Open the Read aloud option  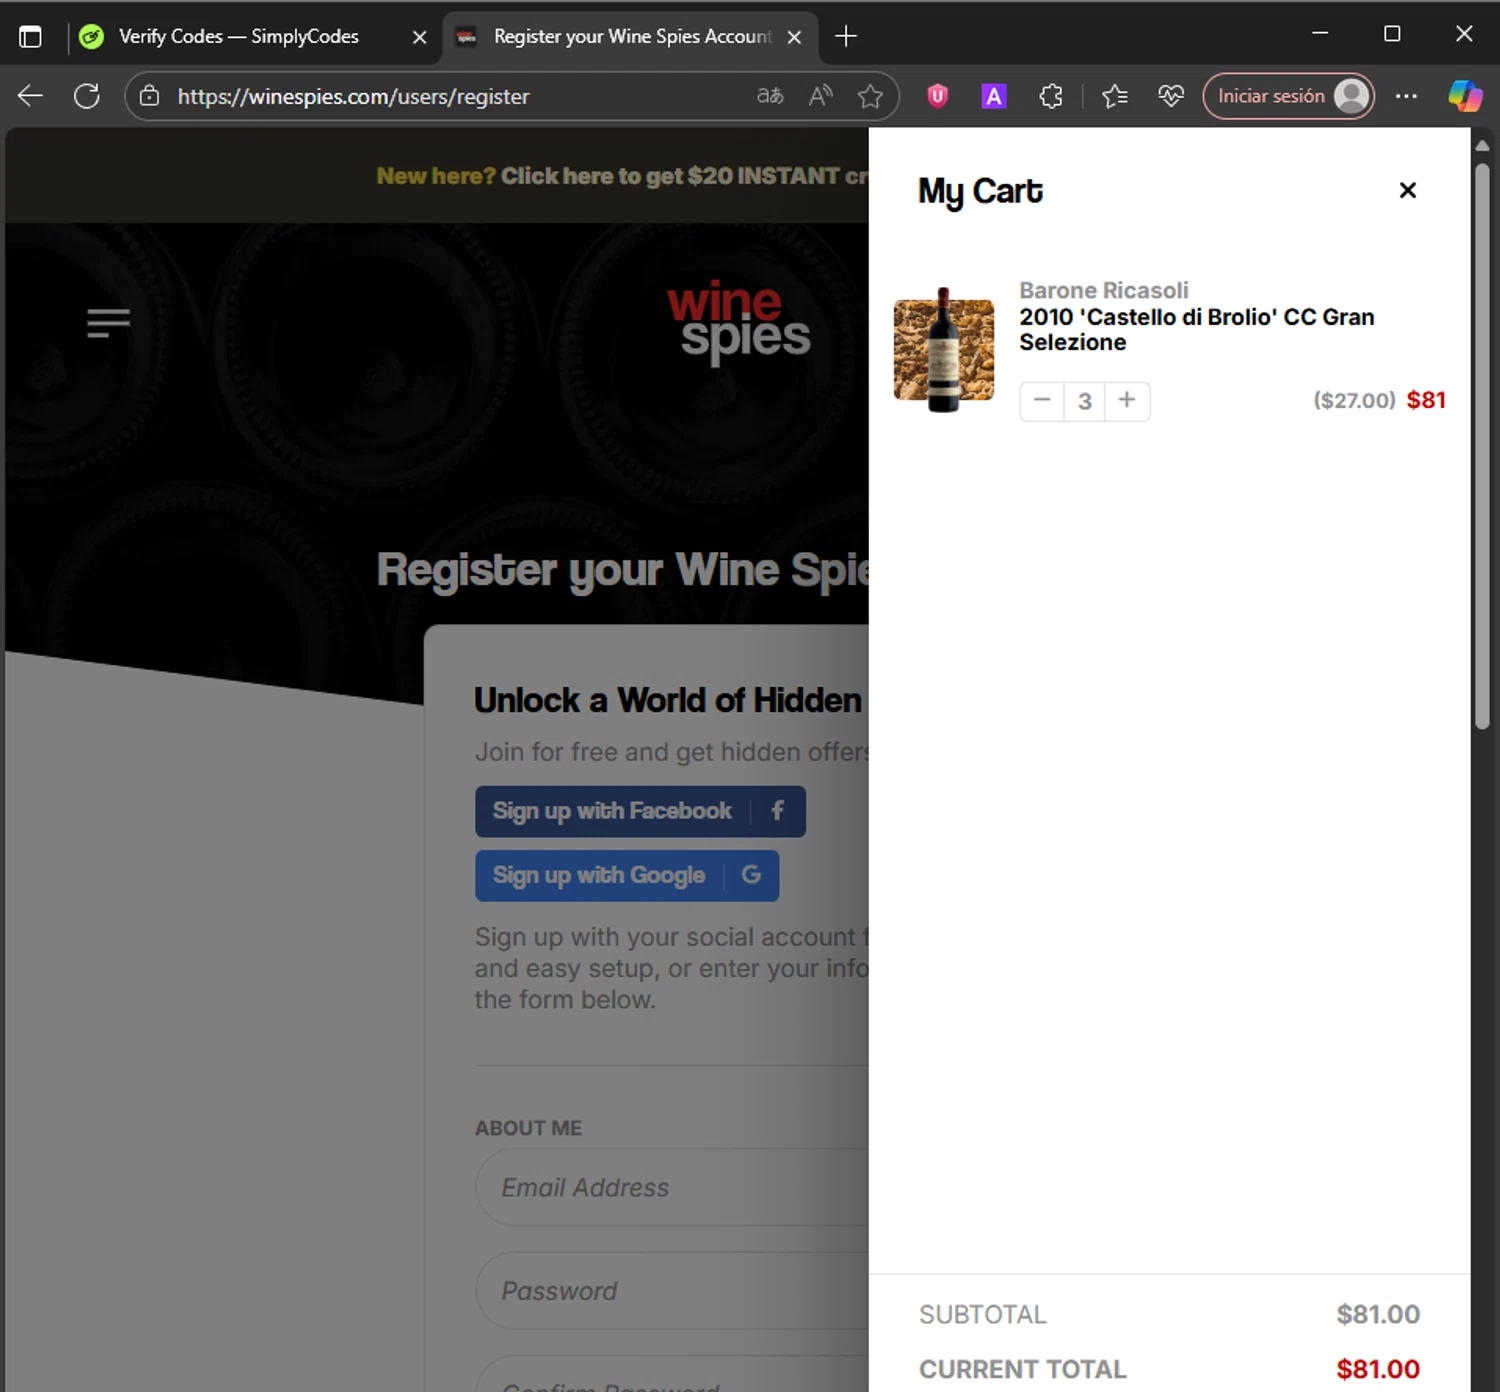click(821, 96)
